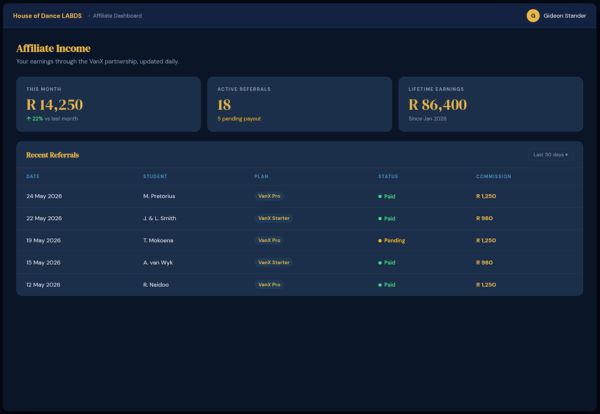
Task: Click the green up-arrow beside 22%
Action: point(29,119)
